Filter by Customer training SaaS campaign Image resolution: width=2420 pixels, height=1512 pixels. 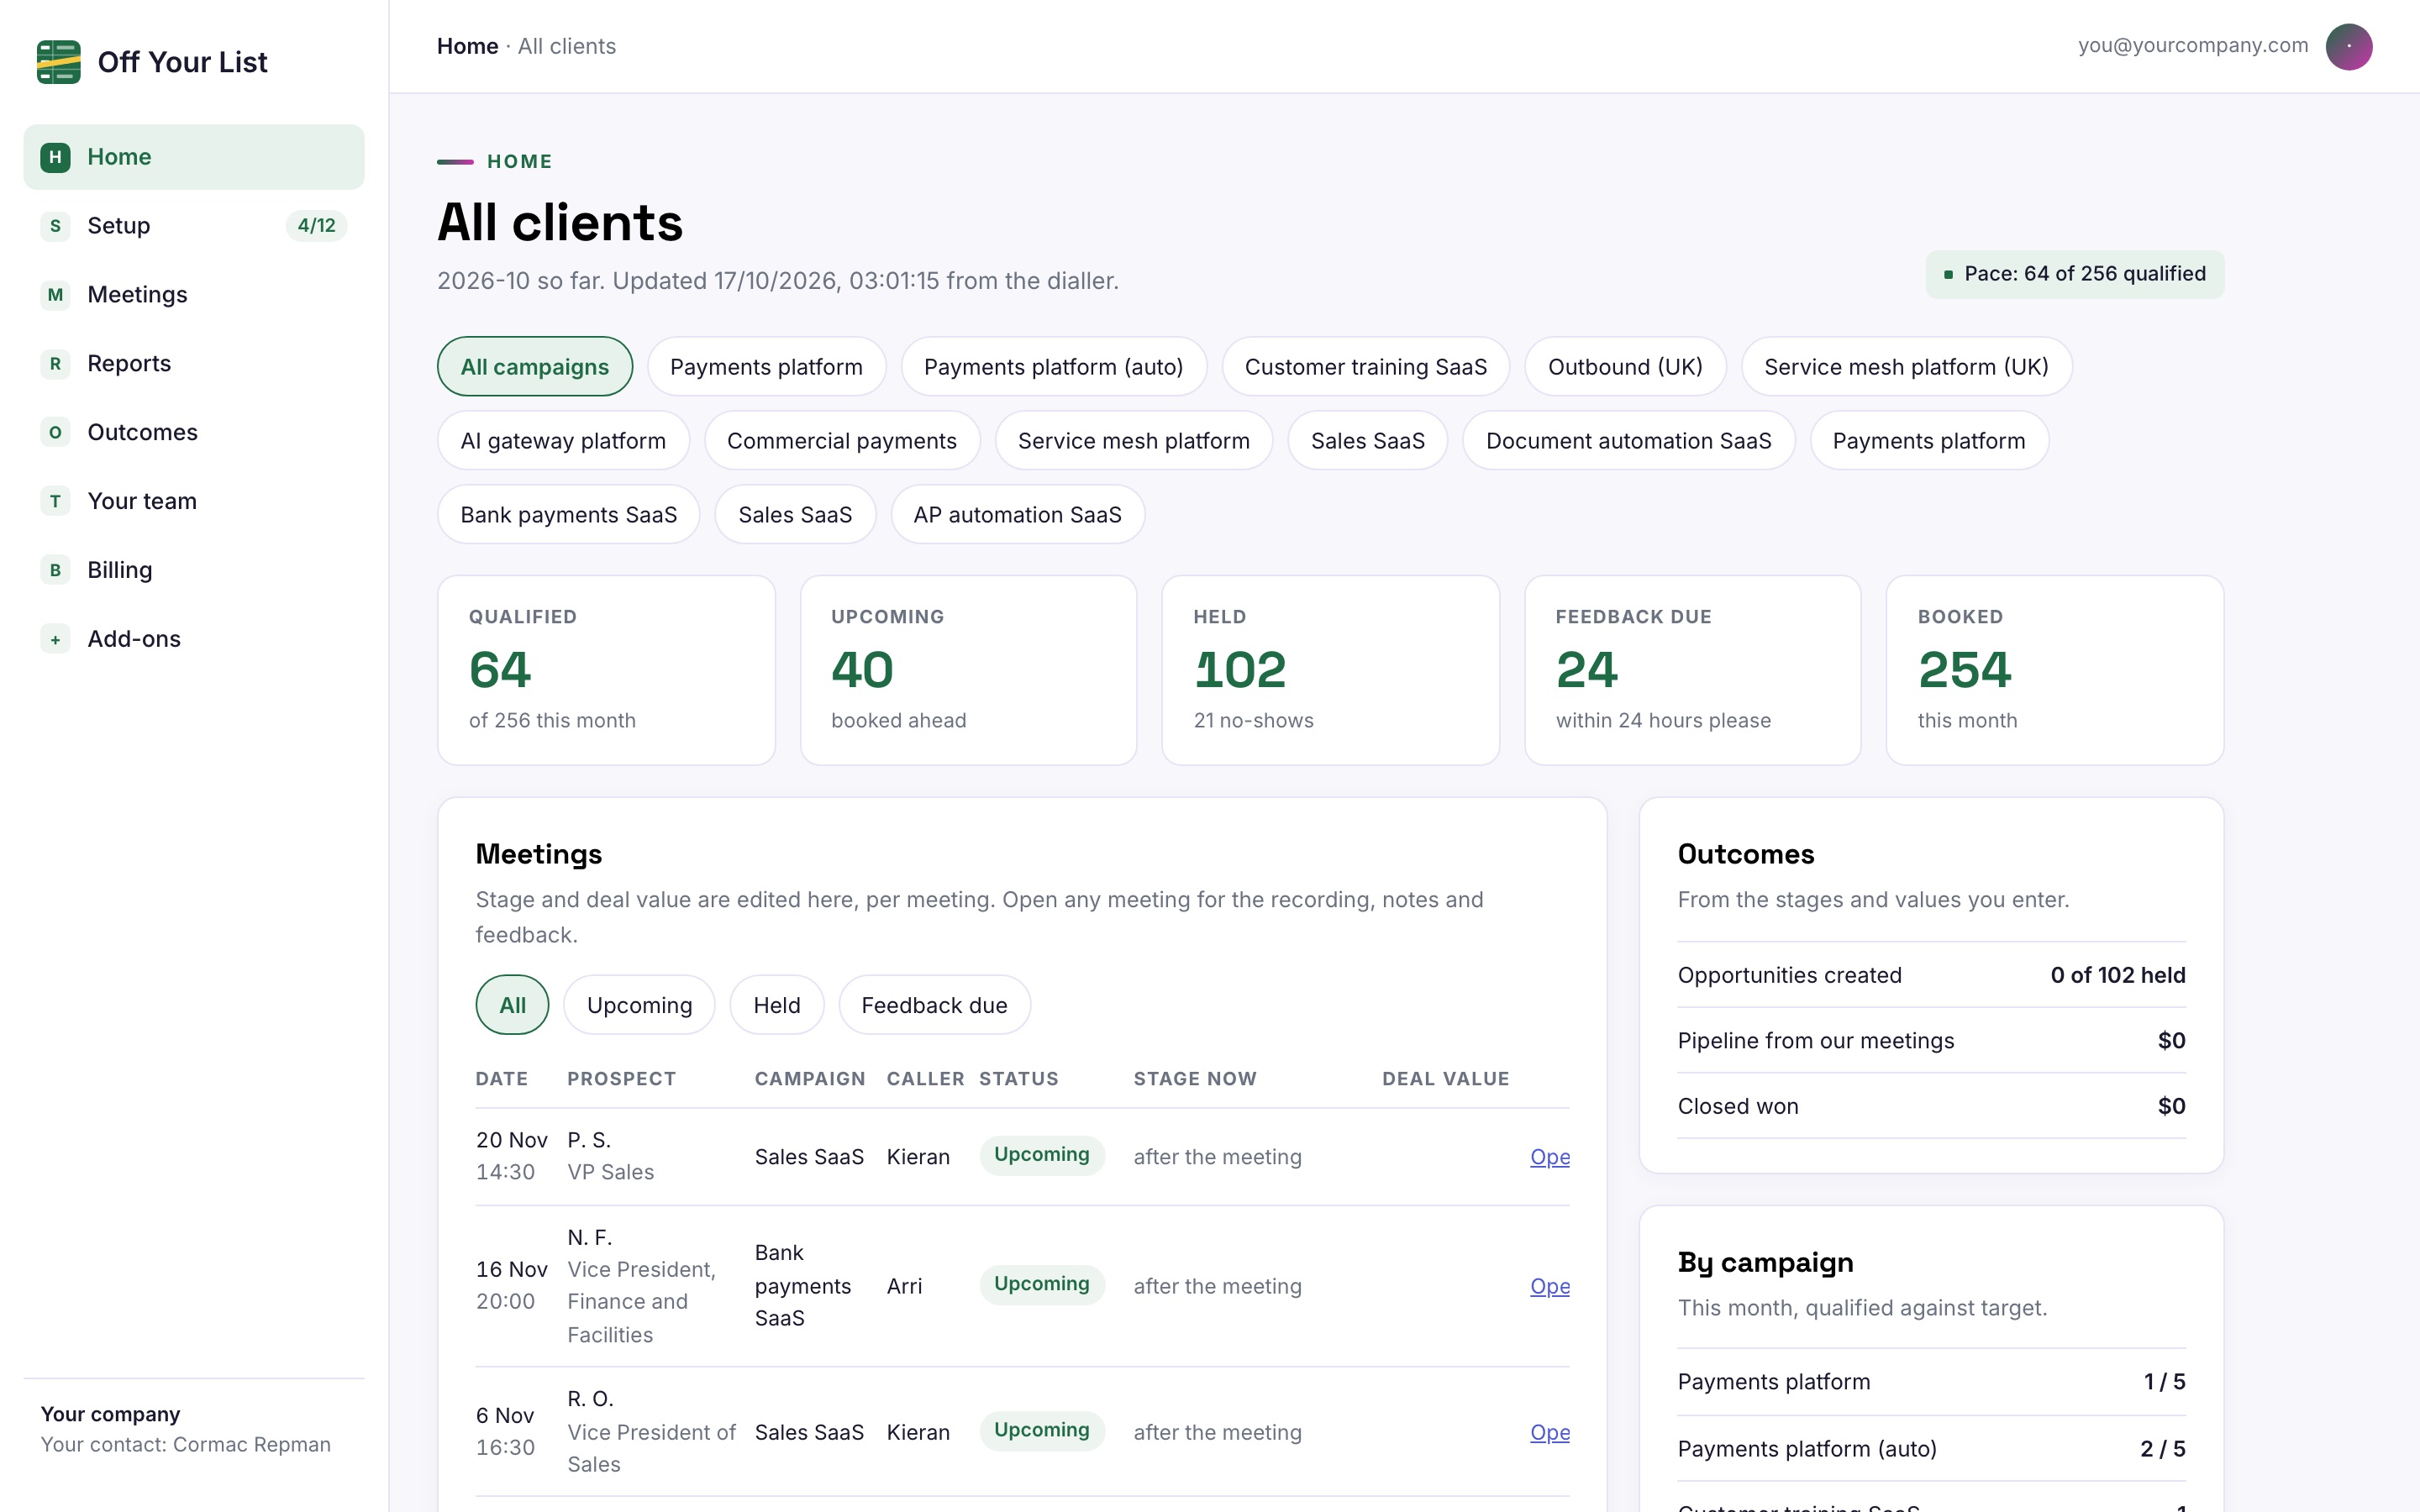point(1366,367)
